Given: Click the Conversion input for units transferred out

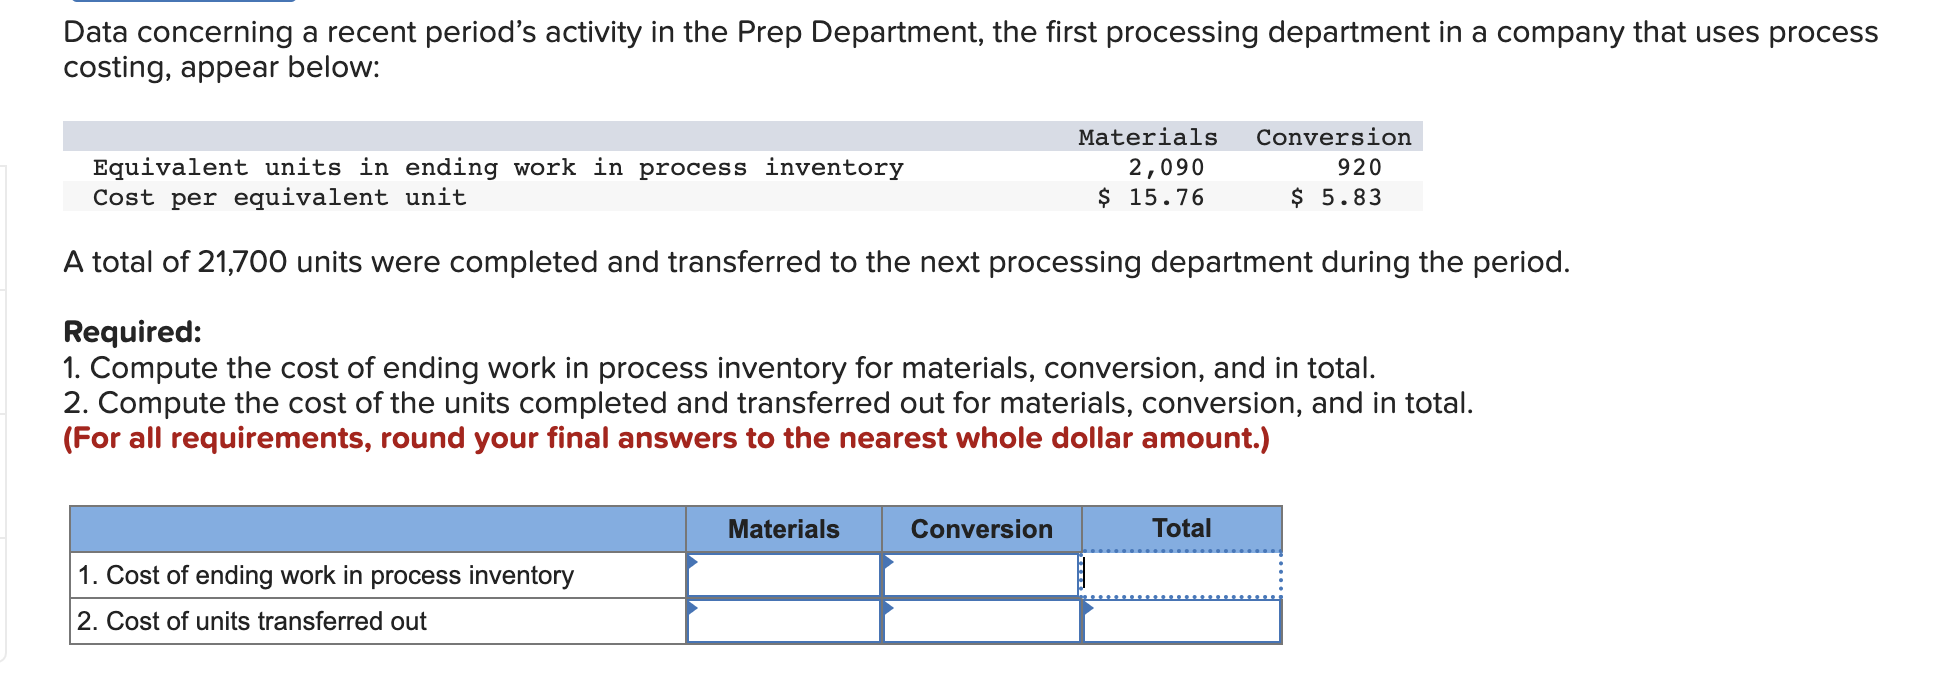Looking at the screenshot, I should 981,621.
